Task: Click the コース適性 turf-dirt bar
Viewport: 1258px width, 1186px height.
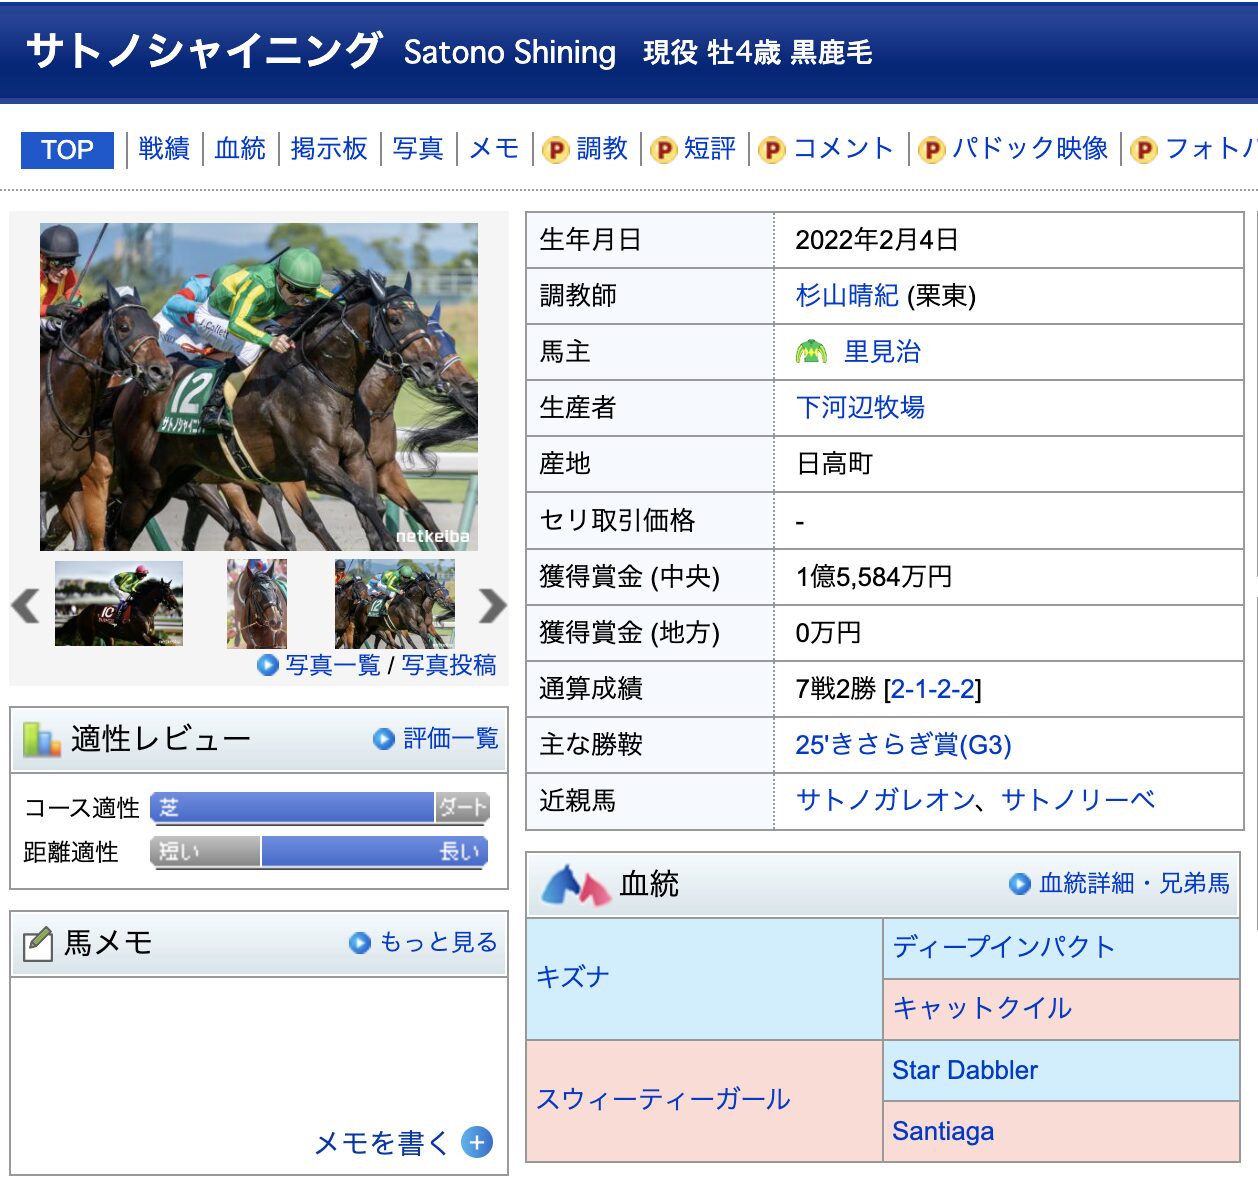Action: coord(320,808)
